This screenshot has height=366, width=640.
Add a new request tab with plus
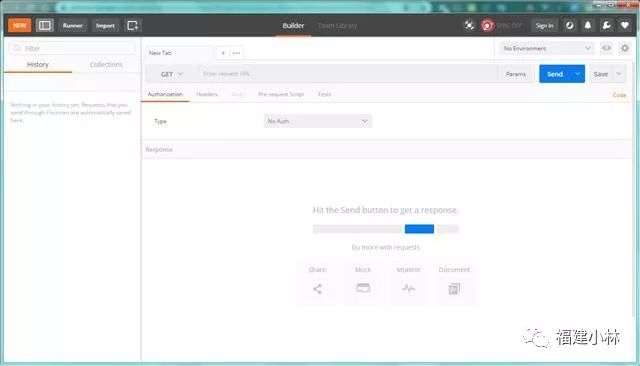point(223,53)
